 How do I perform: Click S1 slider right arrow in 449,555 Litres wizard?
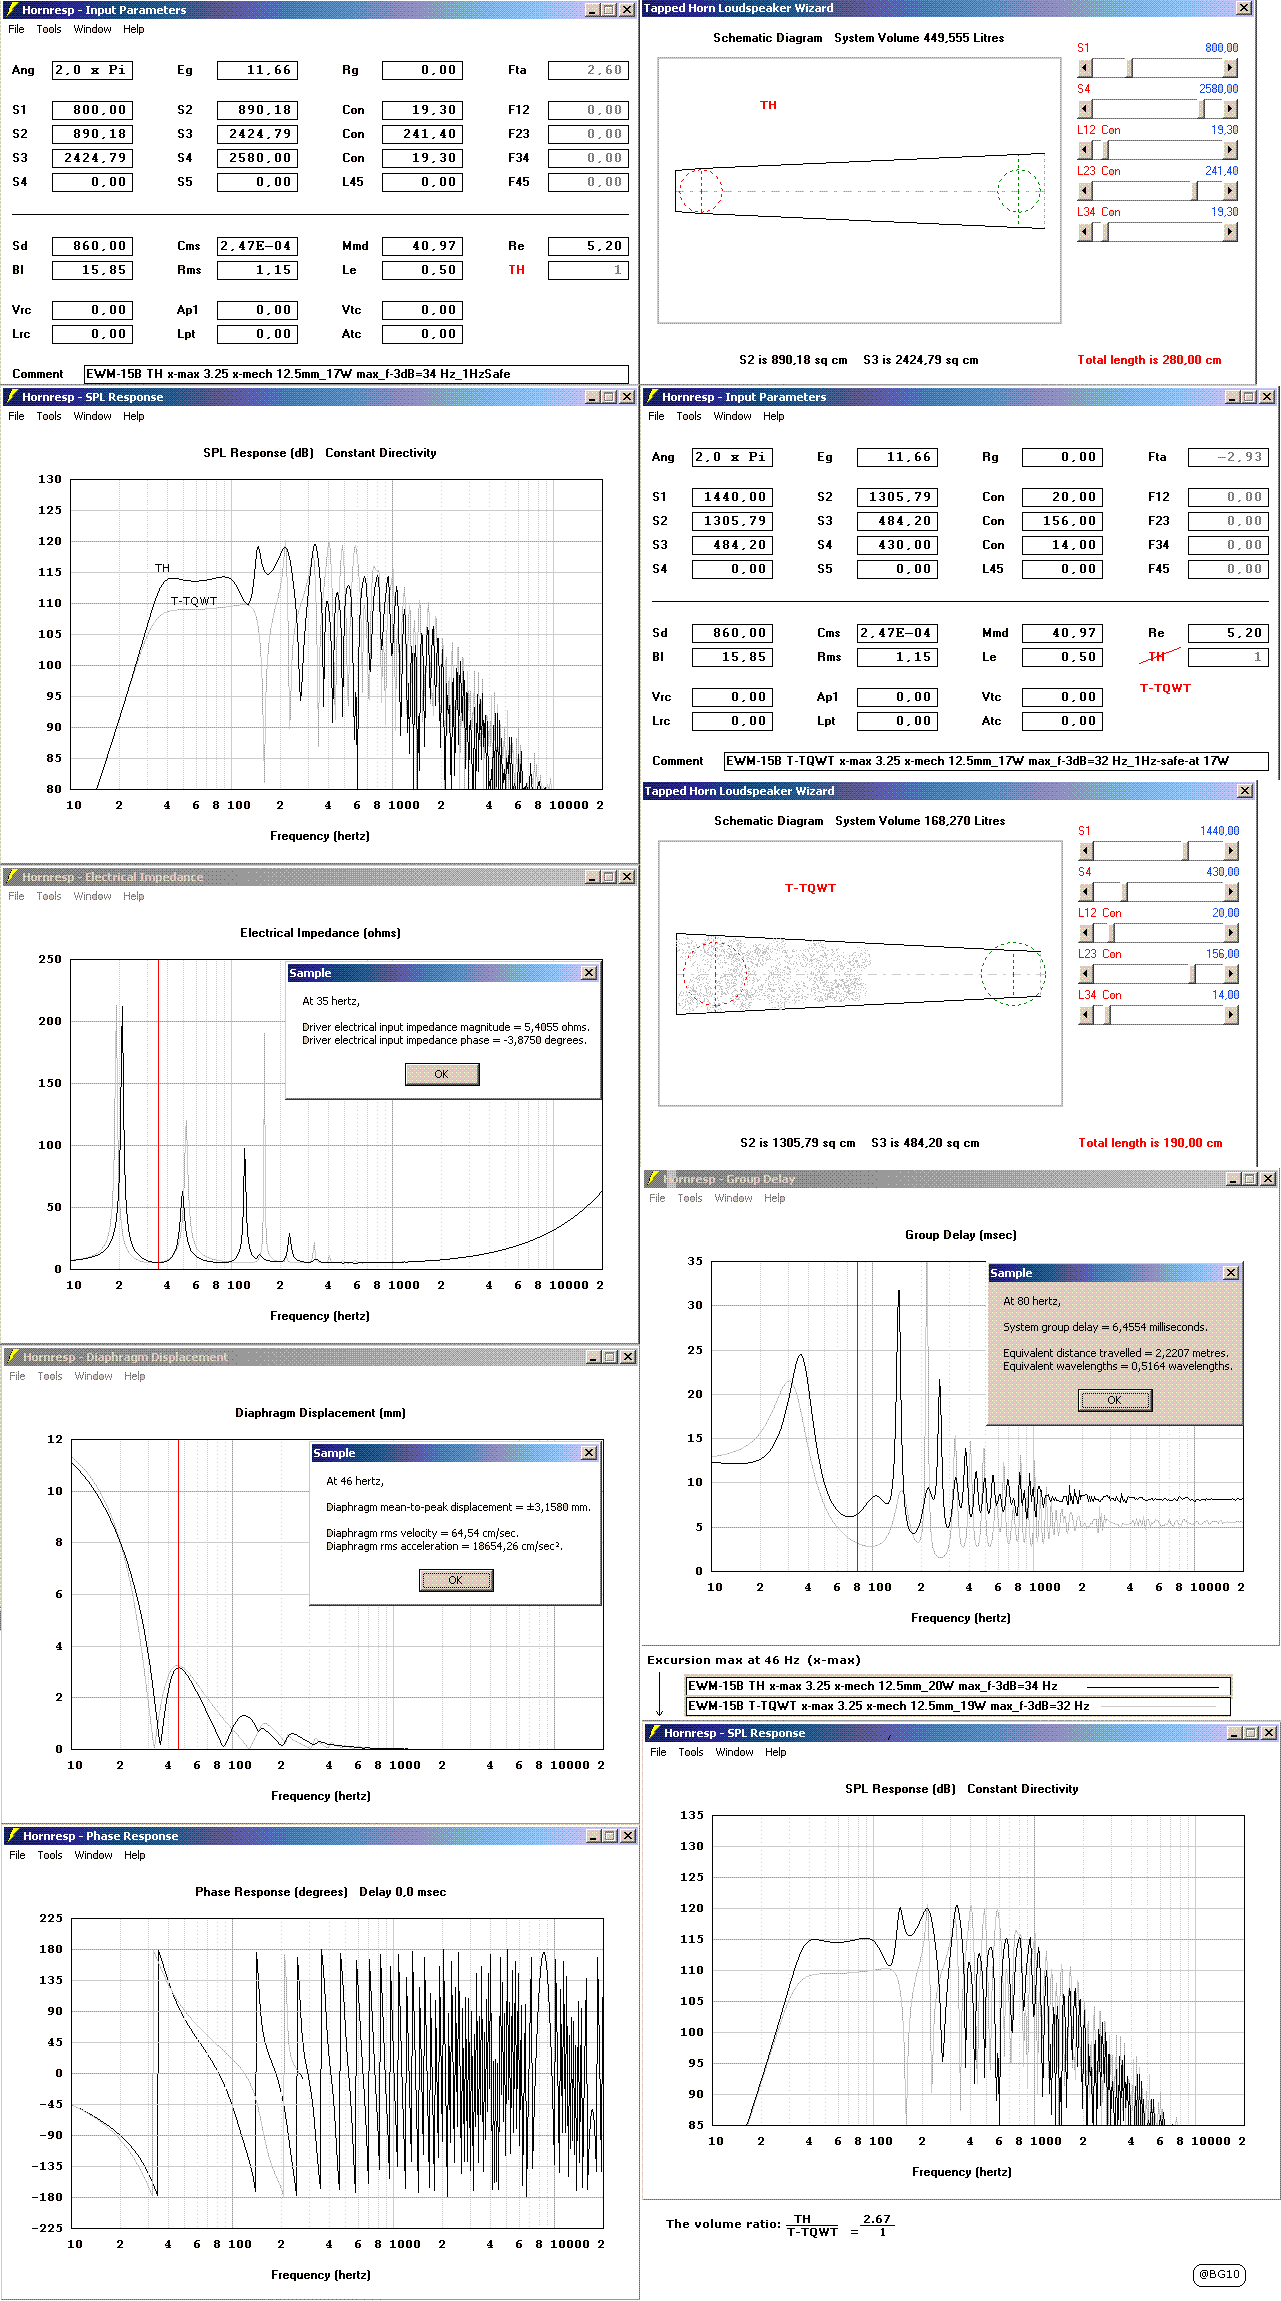tap(1231, 68)
